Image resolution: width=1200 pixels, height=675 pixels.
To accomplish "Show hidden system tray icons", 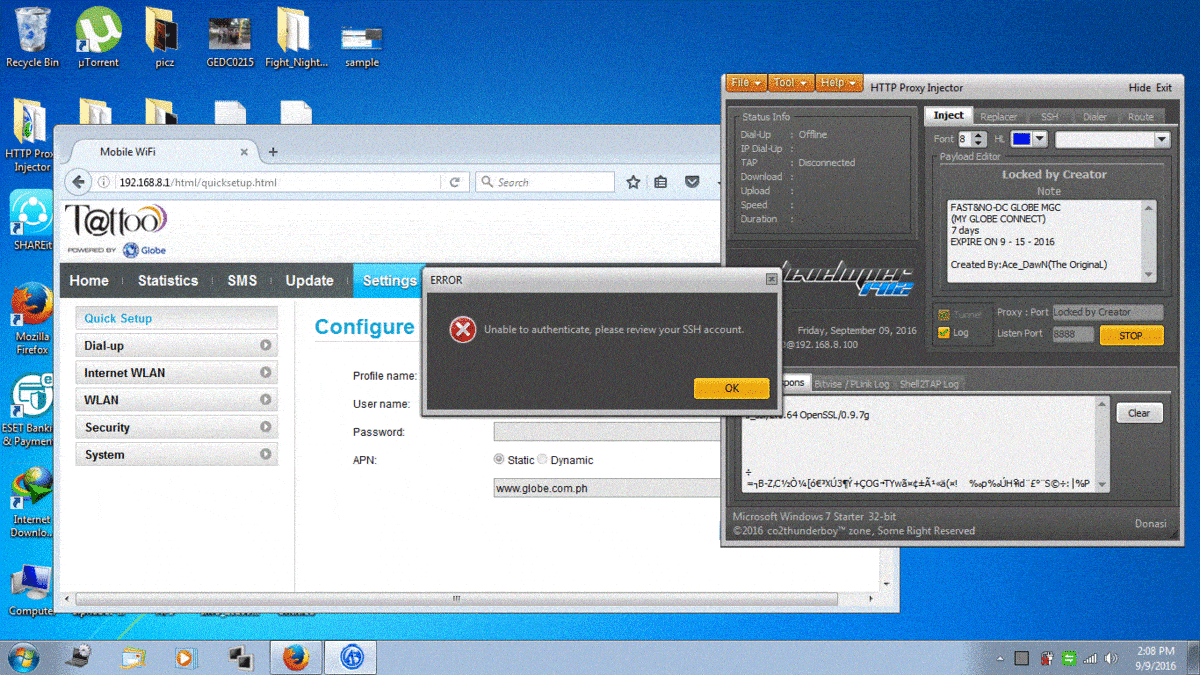I will tap(1001, 658).
